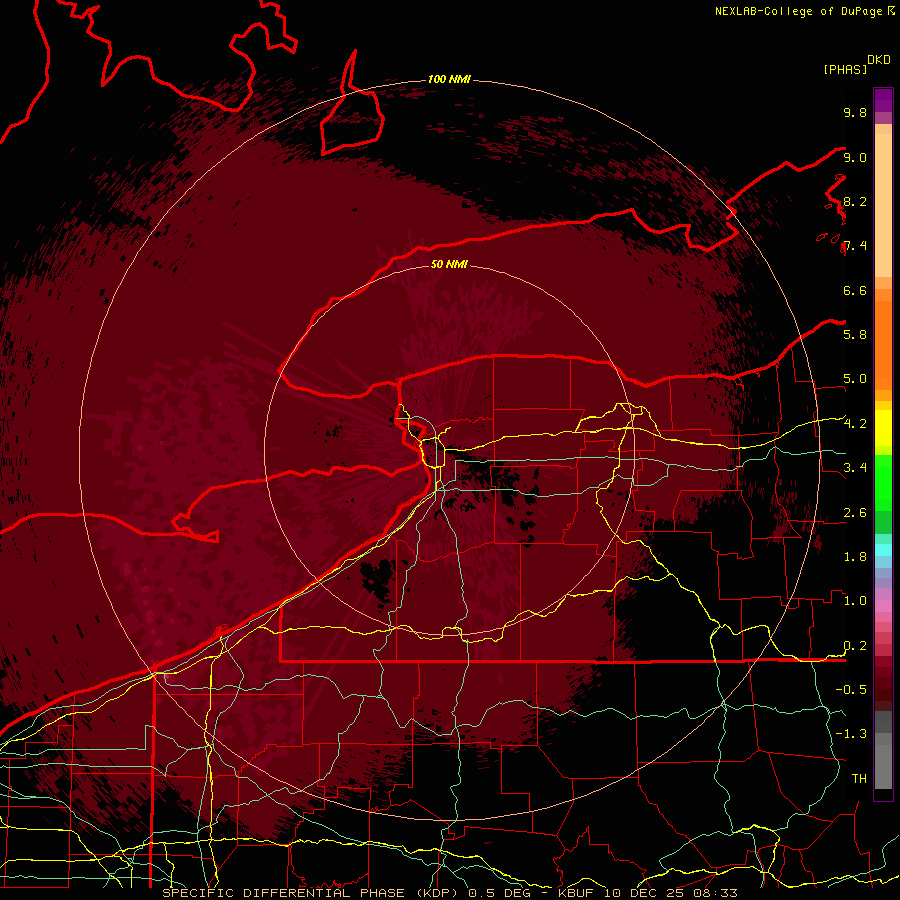
Task: Select the 4.2 legend value
Action: [855, 424]
